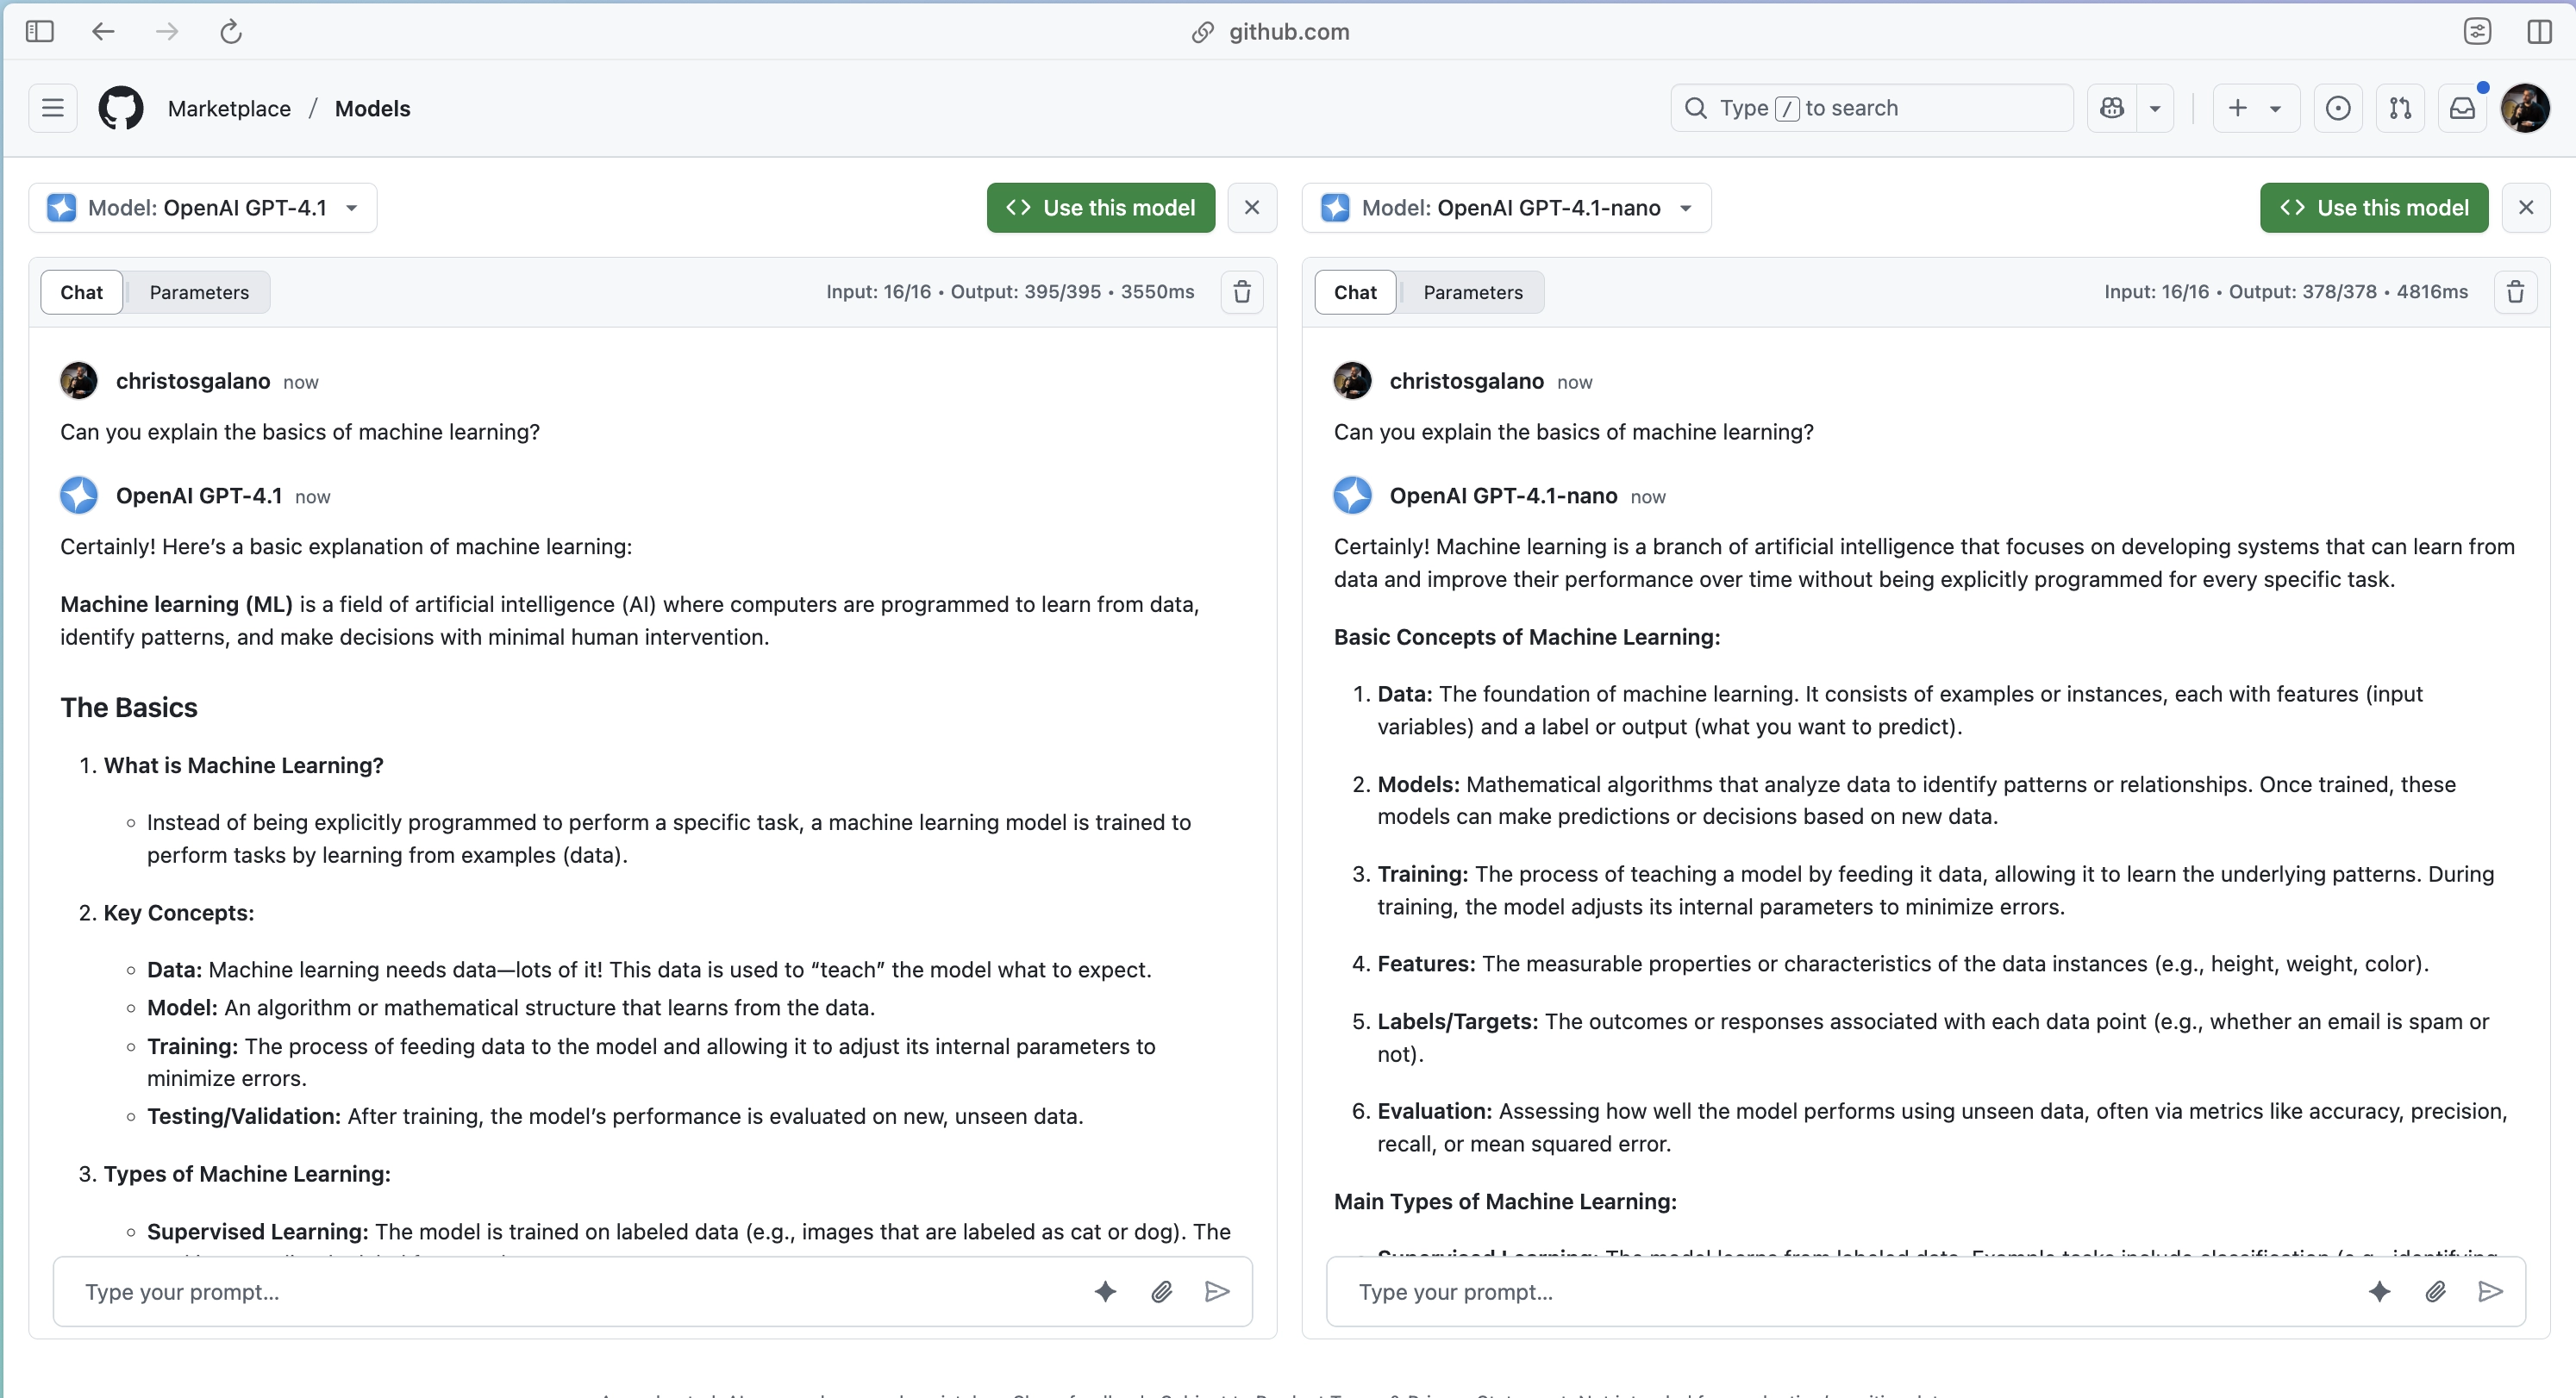Send the prompt in the right panel

(x=2491, y=1292)
